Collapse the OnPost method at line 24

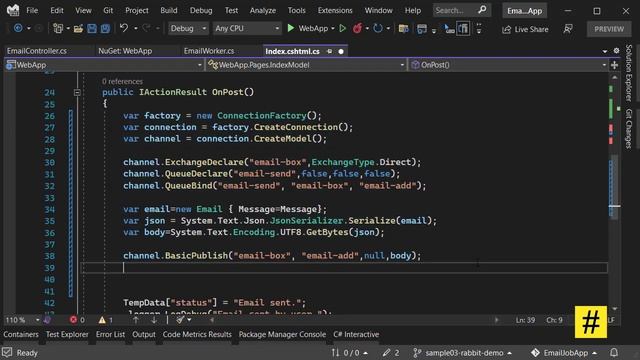[77, 93]
